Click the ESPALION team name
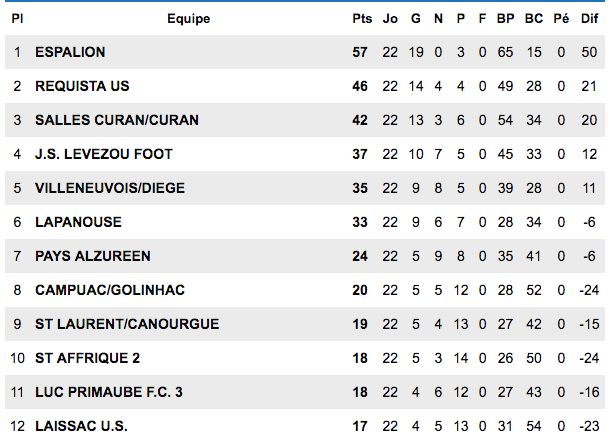 (70, 52)
